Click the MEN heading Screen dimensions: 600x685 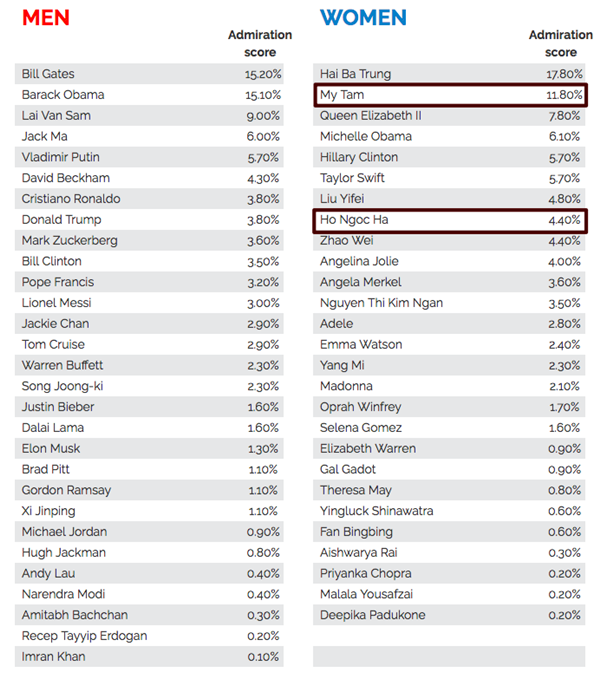[x=47, y=18]
